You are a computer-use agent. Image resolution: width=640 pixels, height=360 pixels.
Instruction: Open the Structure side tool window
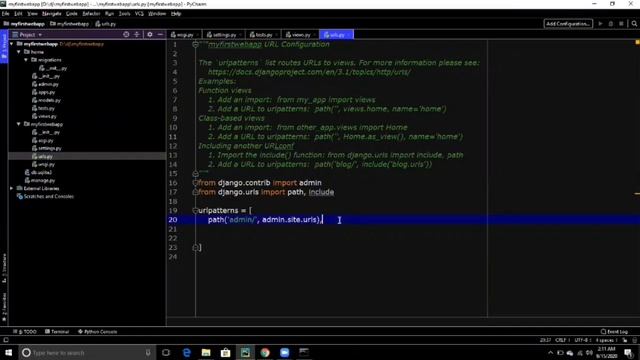click(x=4, y=268)
